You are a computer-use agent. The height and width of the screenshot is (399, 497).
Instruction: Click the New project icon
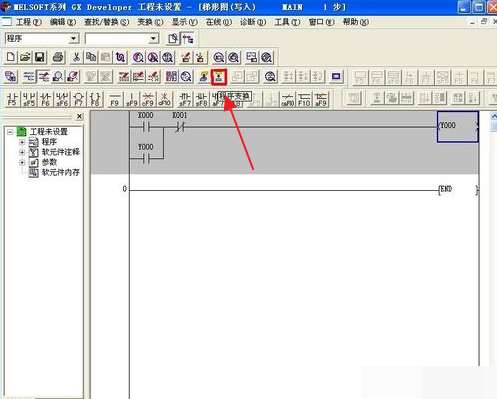click(x=10, y=57)
